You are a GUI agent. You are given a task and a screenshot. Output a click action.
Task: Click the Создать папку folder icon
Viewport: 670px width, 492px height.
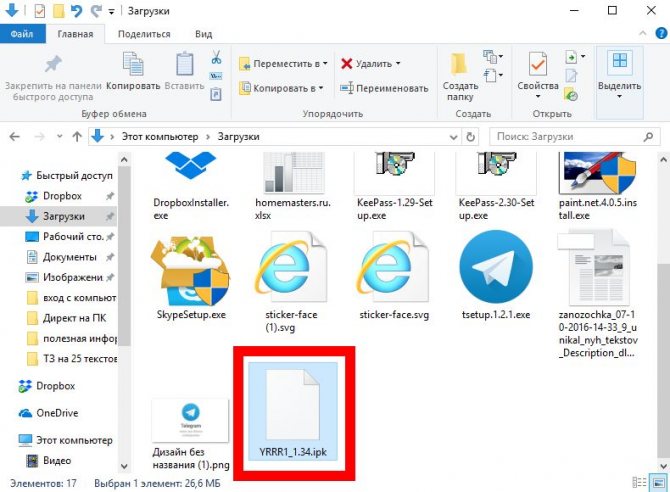coord(459,65)
